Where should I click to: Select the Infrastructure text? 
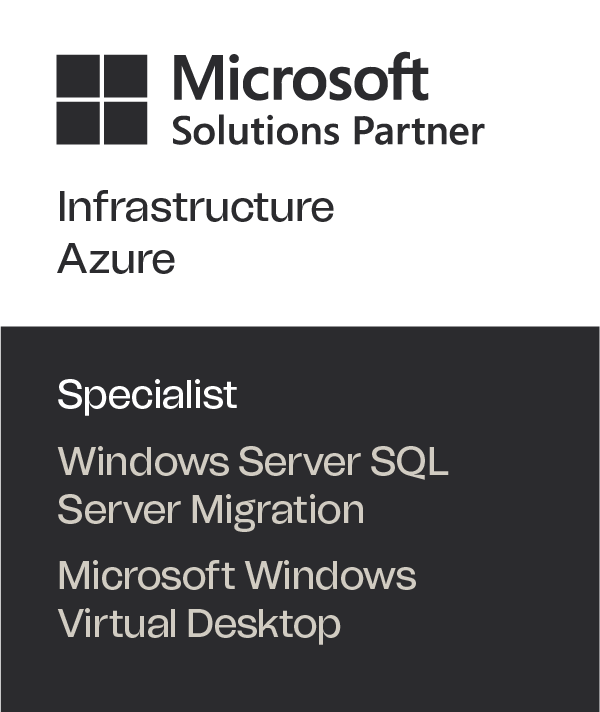(x=195, y=207)
